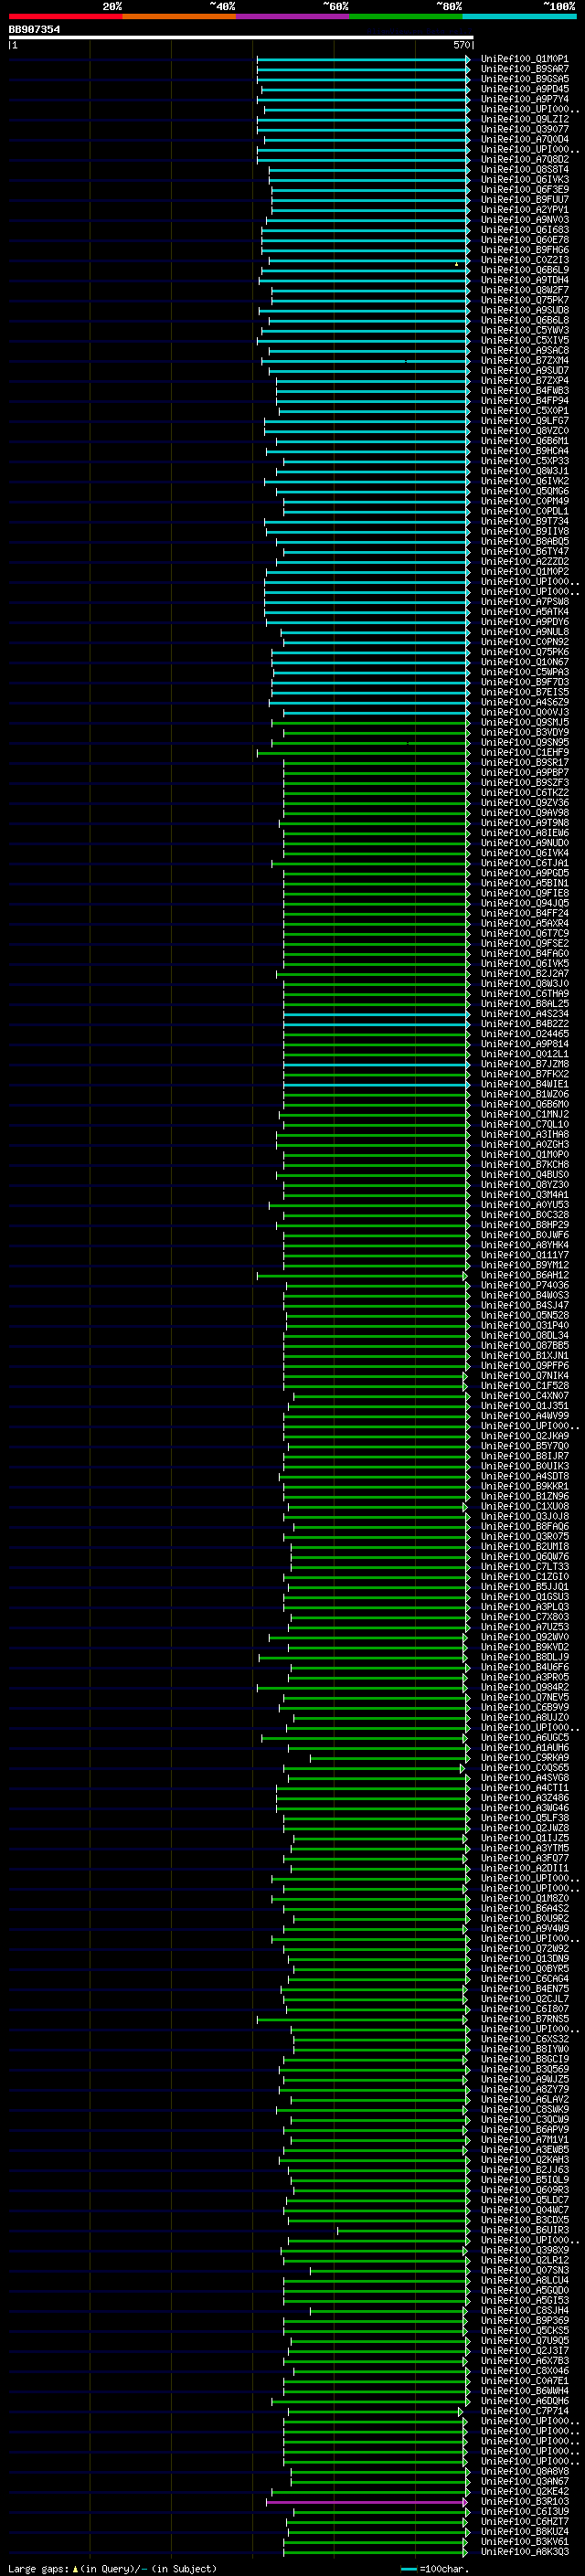Click the label UniRef100_Q8S8T4
Viewport: 585px width, 2576px height.
click(x=524, y=169)
